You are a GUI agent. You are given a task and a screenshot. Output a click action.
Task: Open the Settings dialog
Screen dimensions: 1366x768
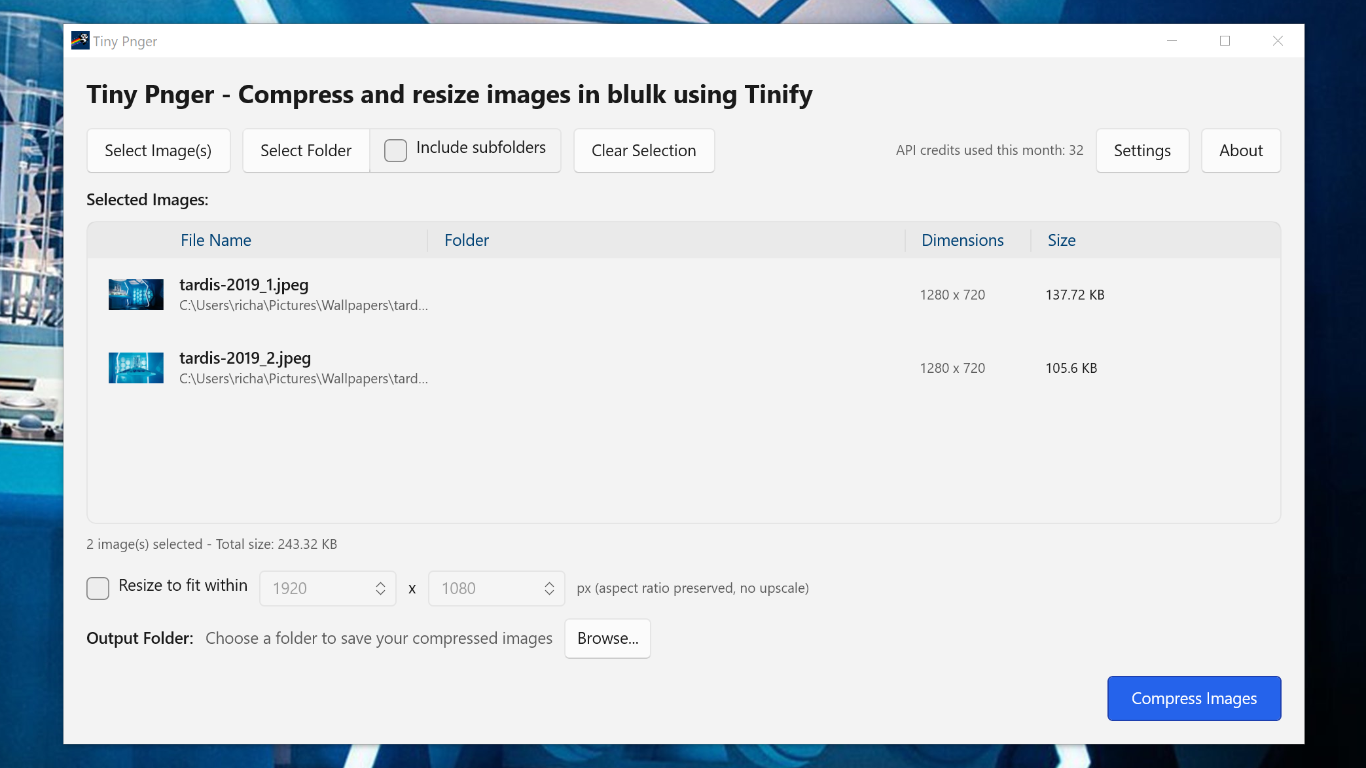tap(1142, 151)
